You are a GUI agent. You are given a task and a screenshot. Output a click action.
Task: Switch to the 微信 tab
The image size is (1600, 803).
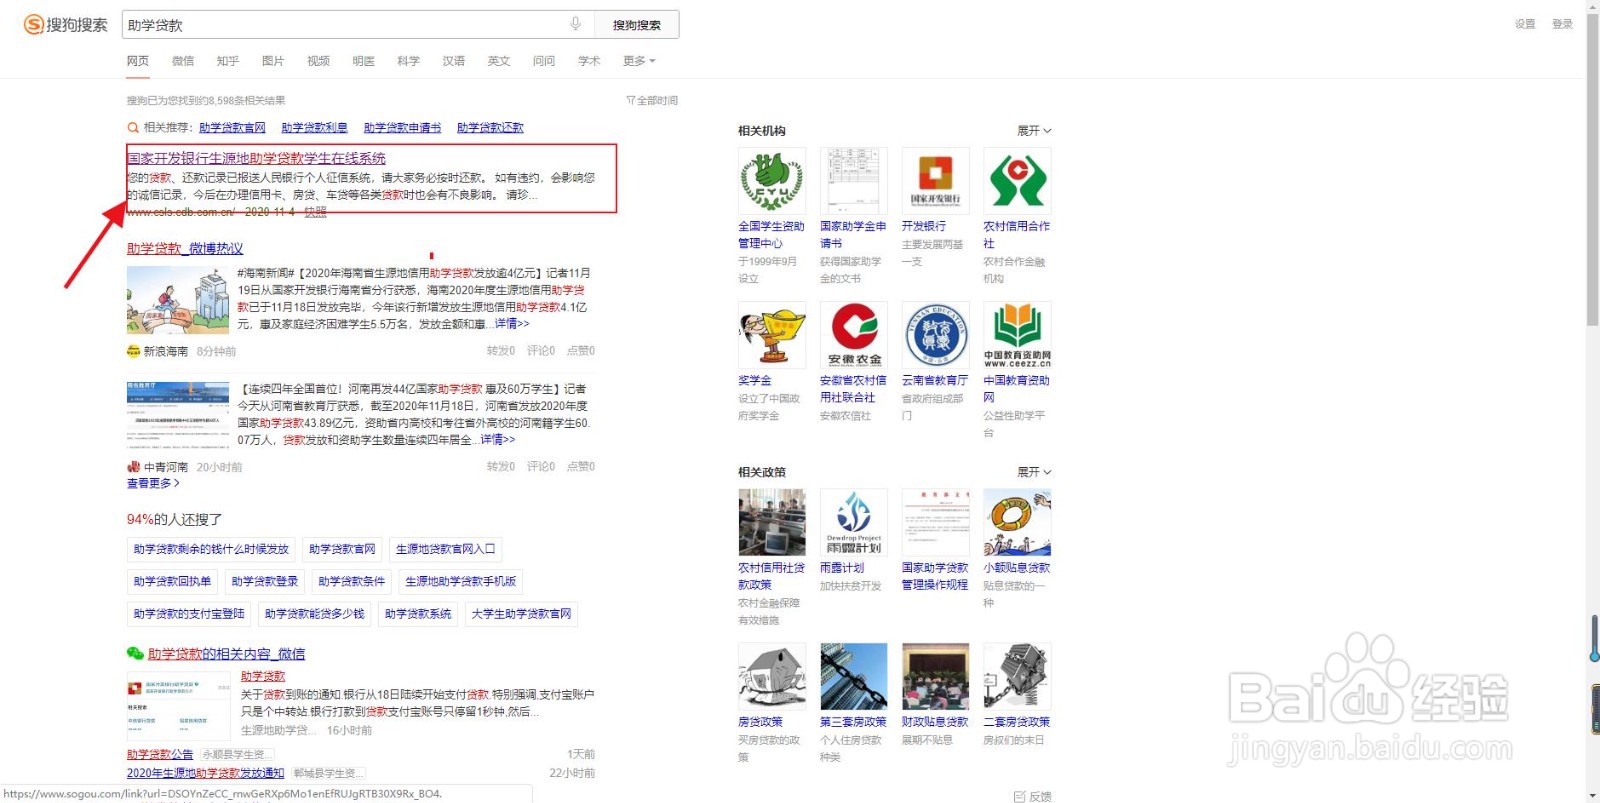click(183, 61)
